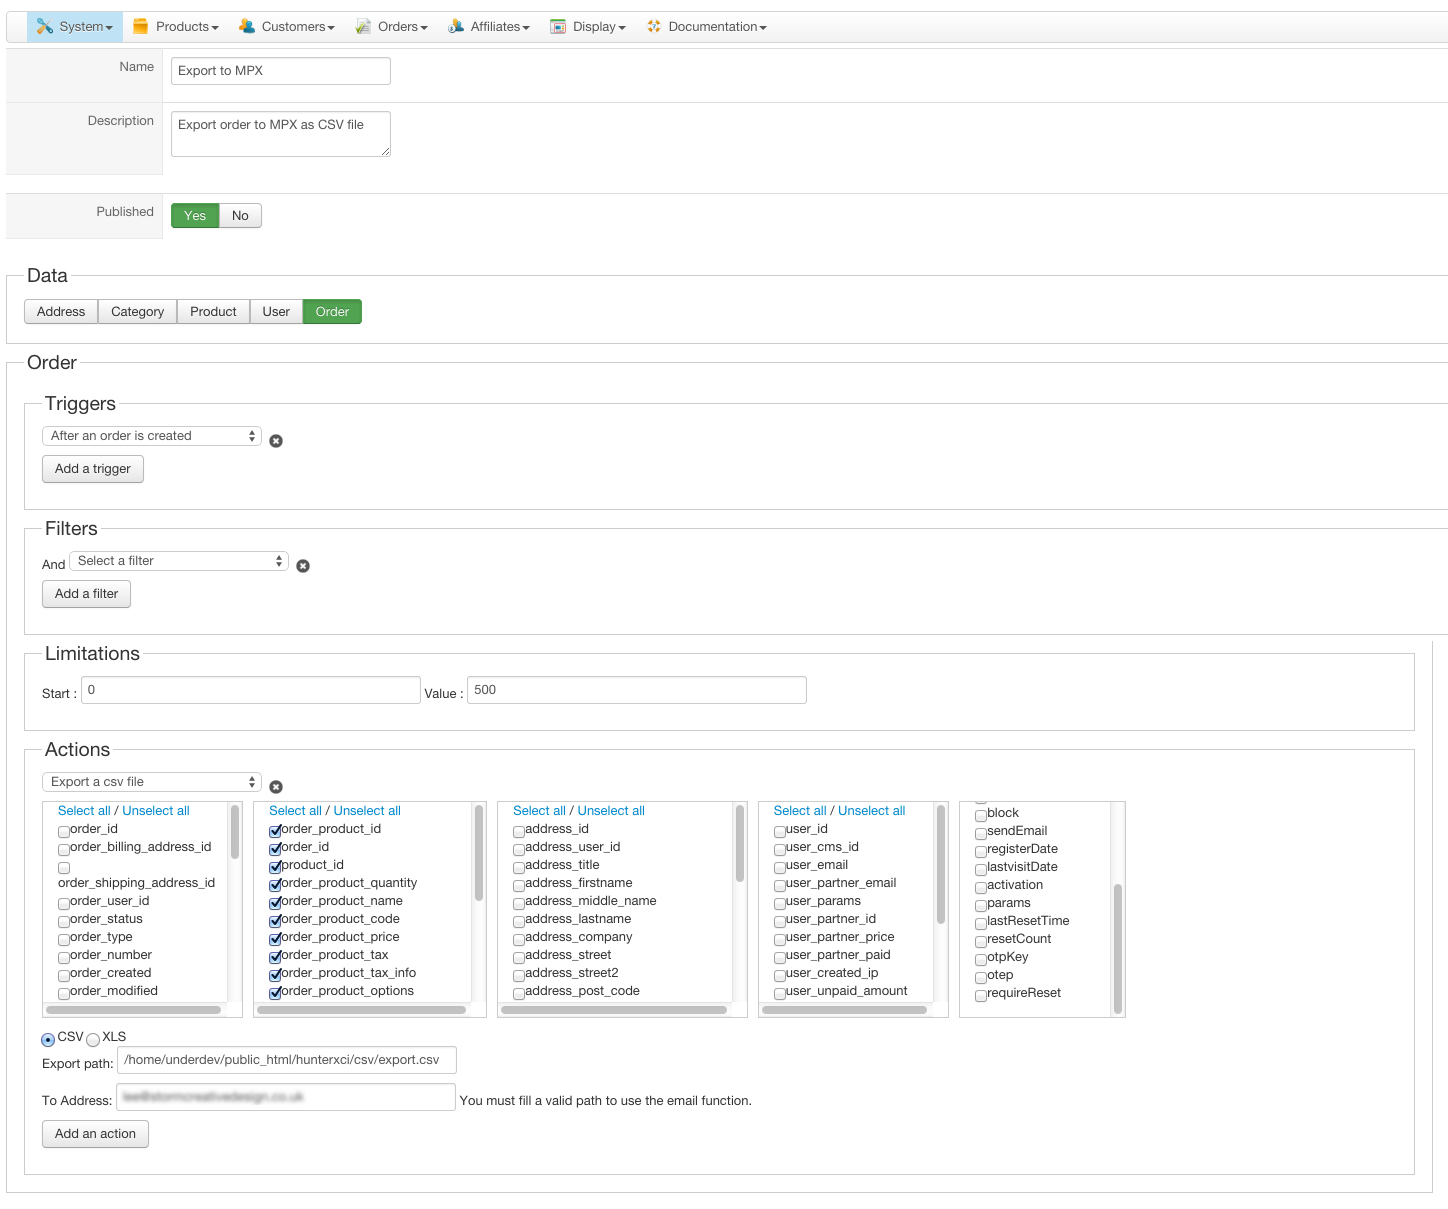Switch to the Category data tab
The image size is (1448, 1209).
tap(138, 312)
